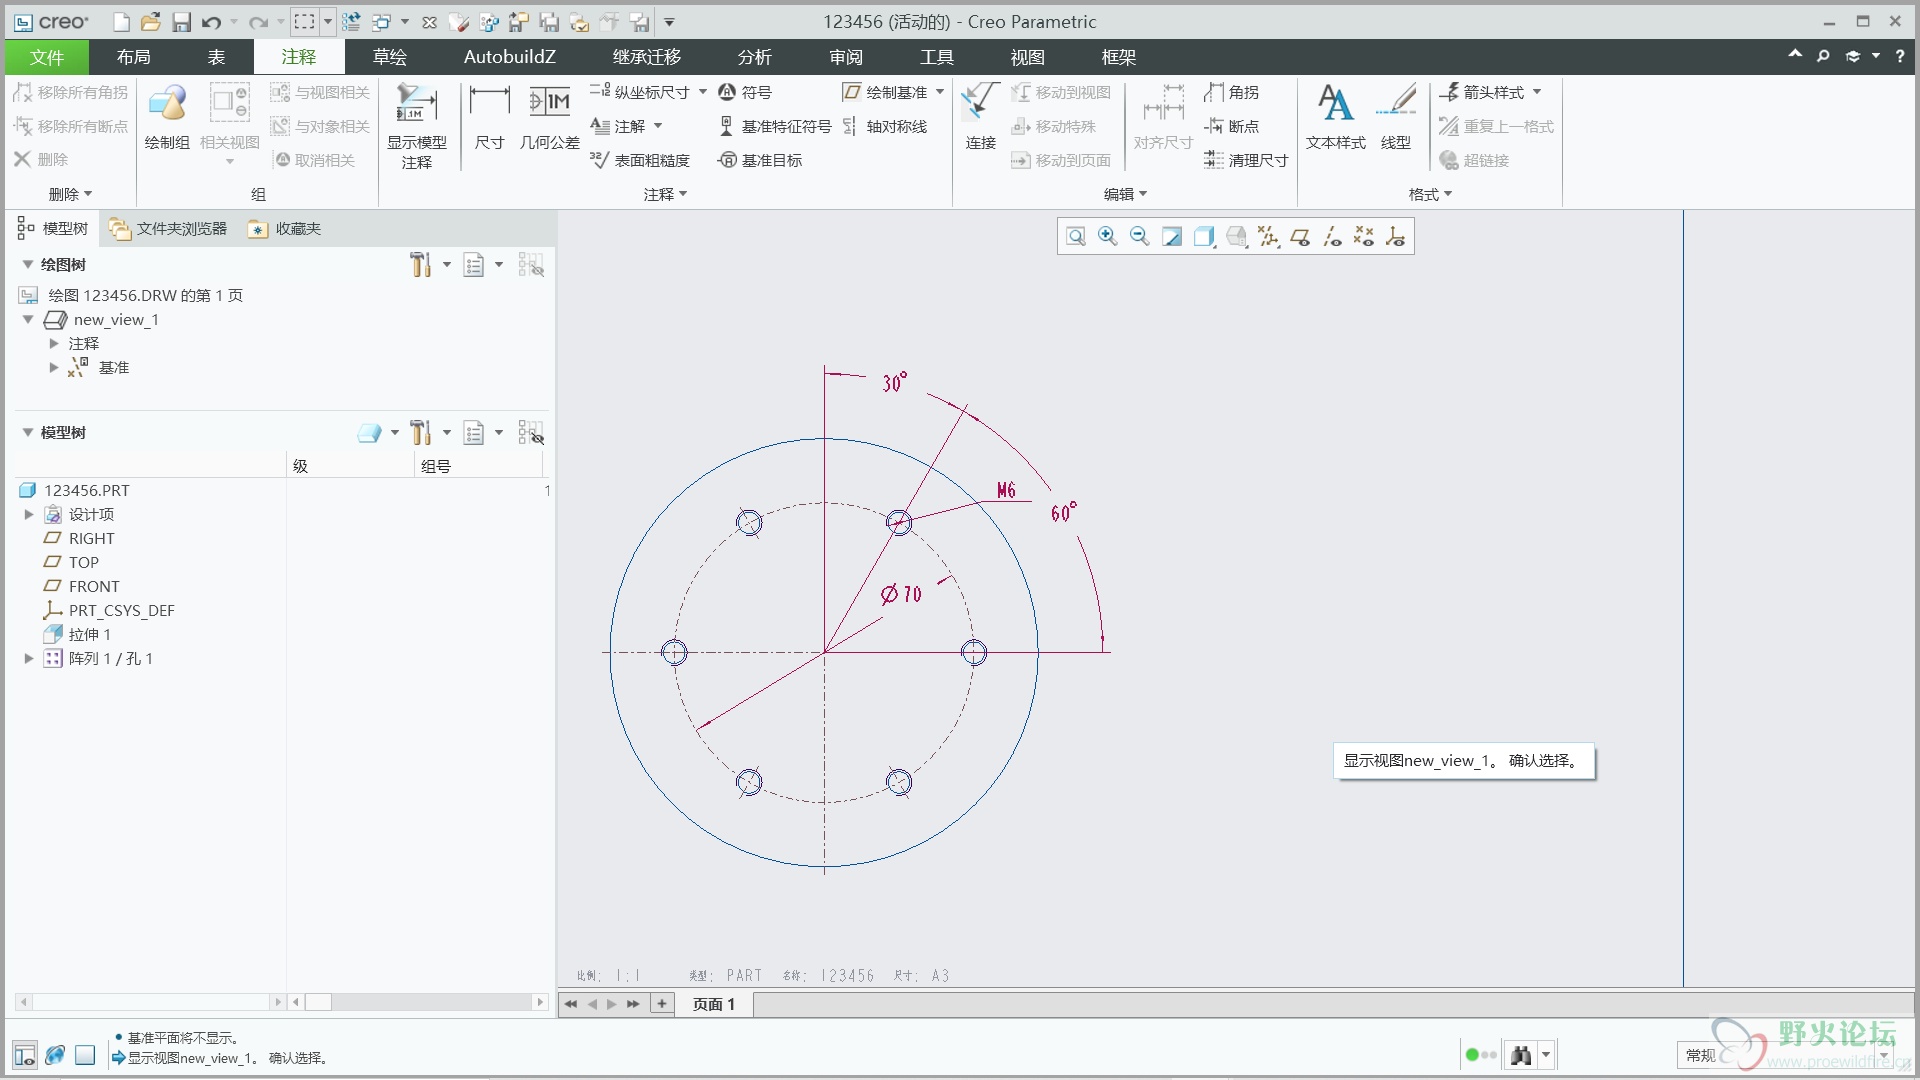Image resolution: width=1920 pixels, height=1080 pixels.
Task: Open the Text Style (文本样式) tool
Action: pos(1335,118)
